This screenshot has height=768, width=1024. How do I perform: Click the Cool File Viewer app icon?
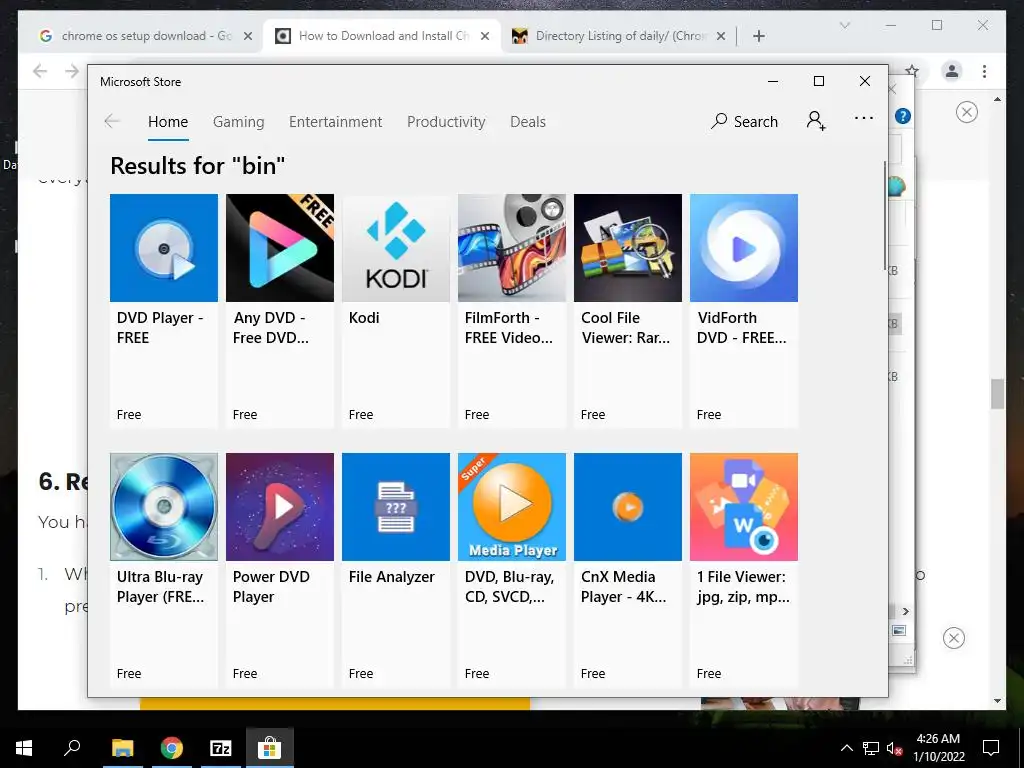click(628, 248)
